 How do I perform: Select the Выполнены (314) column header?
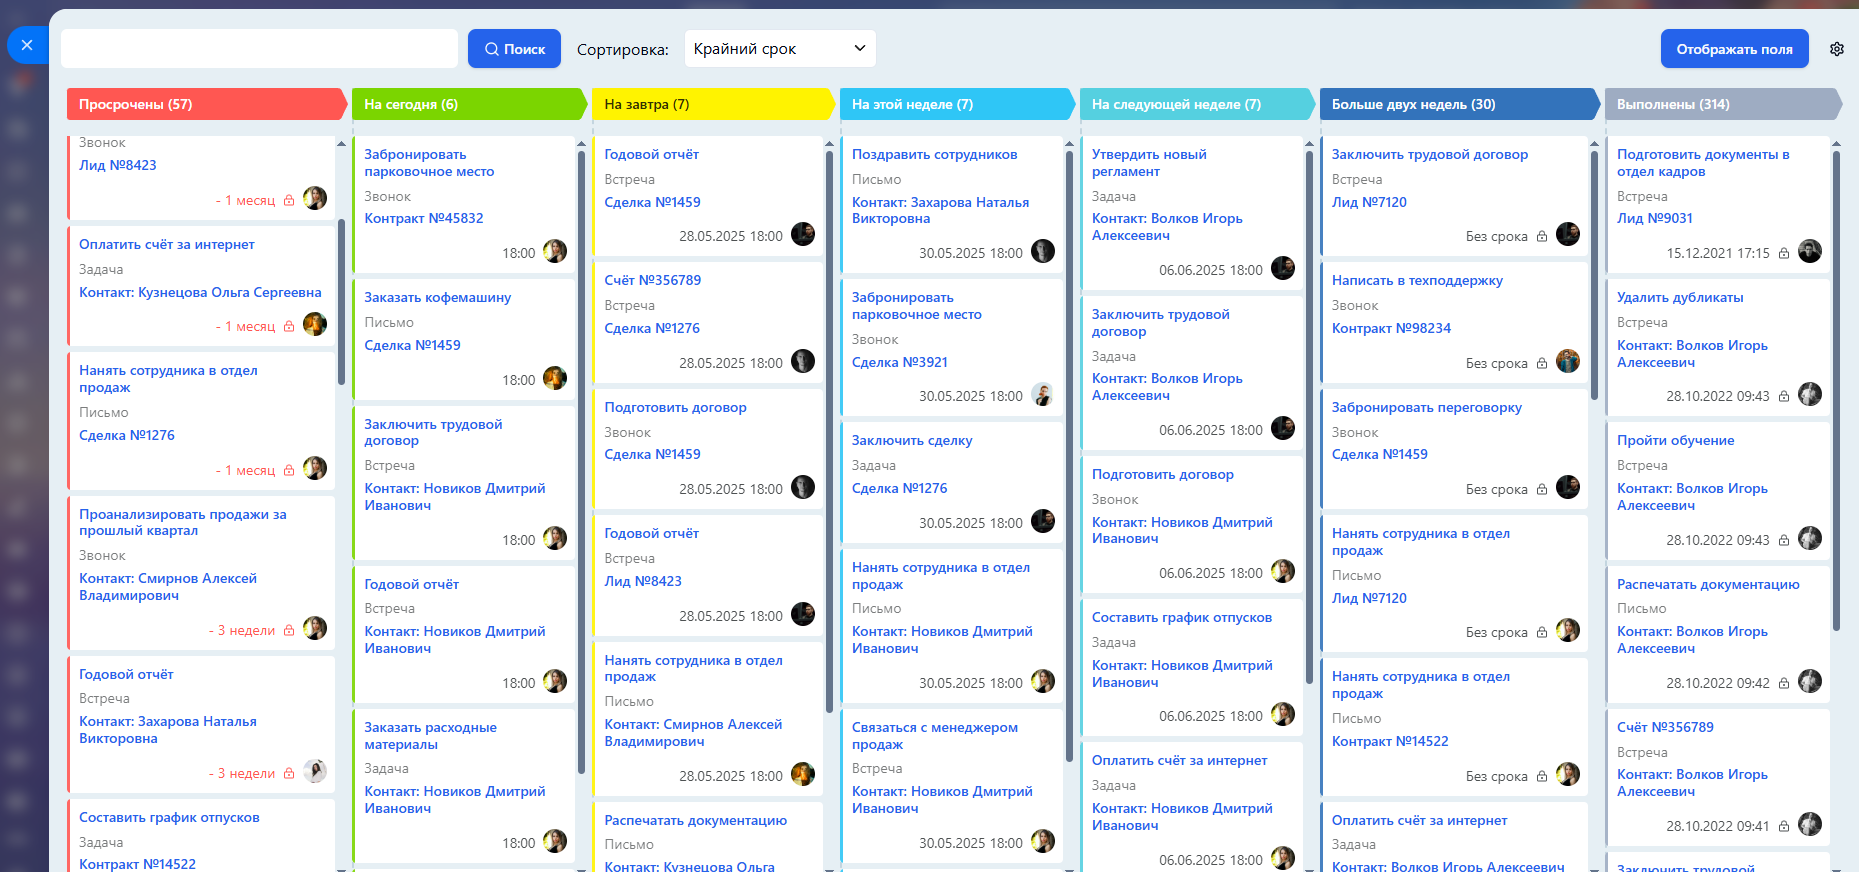[1723, 104]
